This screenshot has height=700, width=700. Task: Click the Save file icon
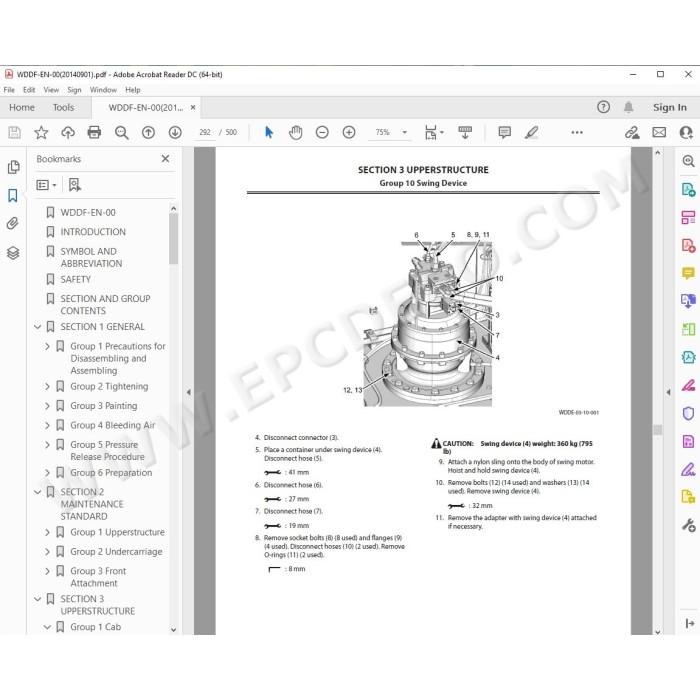click(x=14, y=132)
